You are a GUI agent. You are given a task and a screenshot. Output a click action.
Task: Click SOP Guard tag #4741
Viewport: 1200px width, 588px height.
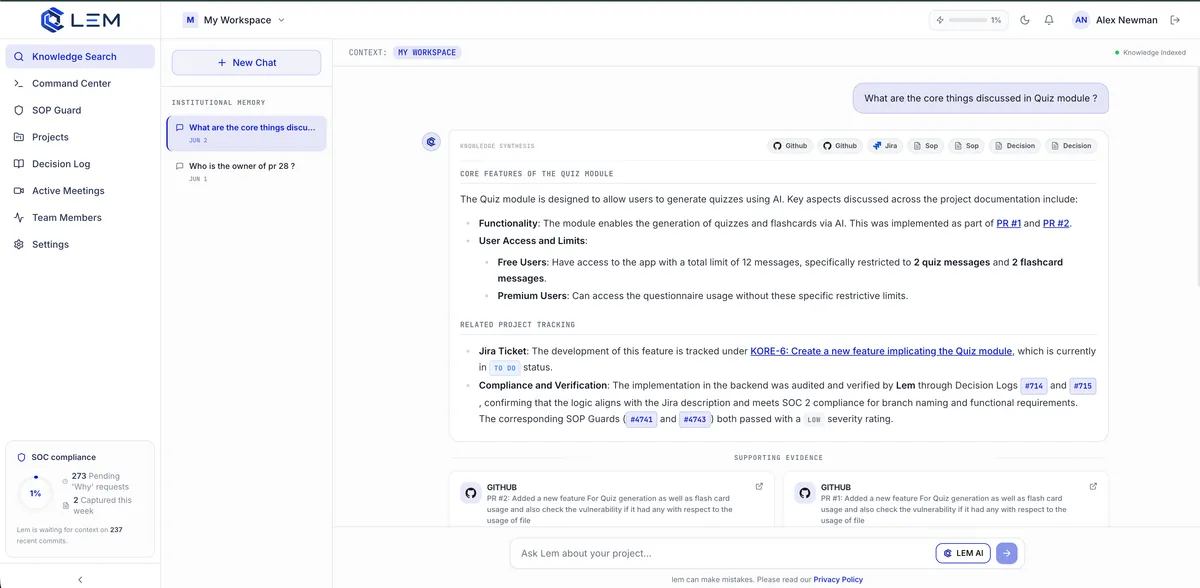pos(641,420)
